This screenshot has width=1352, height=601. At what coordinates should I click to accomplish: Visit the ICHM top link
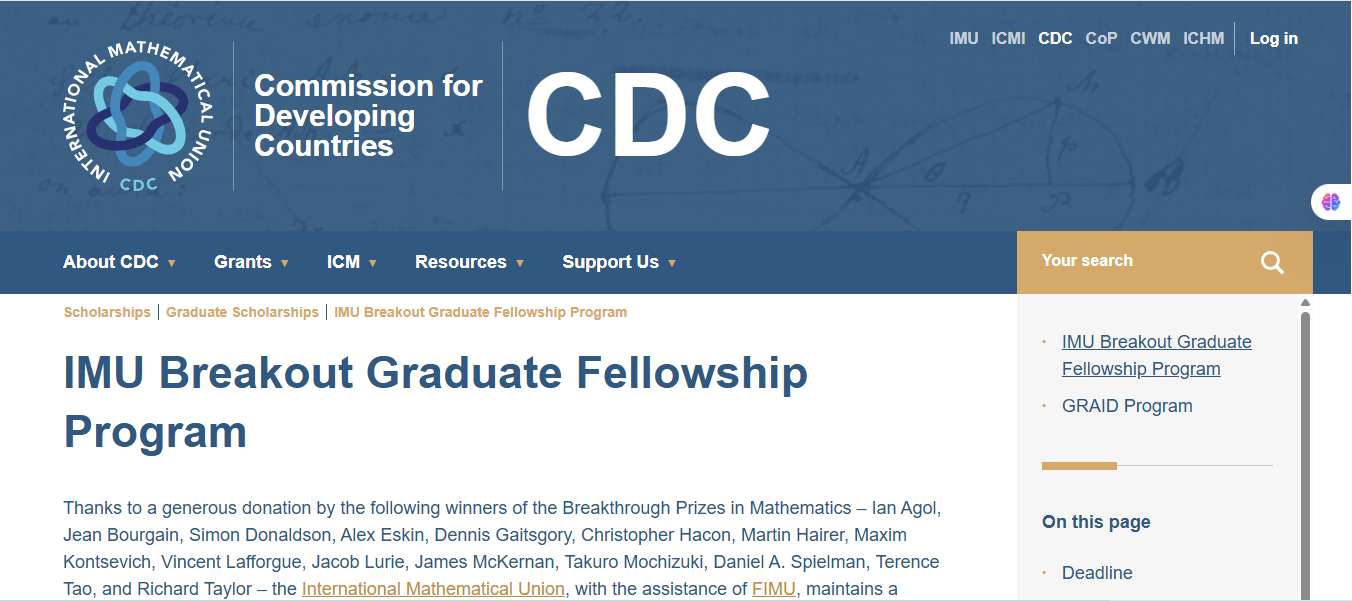[1203, 39]
